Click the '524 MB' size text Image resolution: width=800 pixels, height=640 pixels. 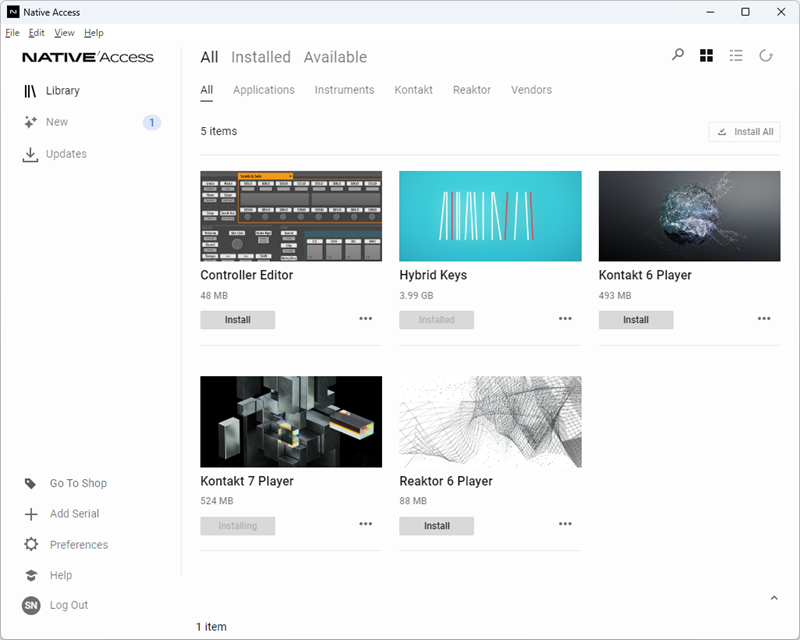coord(217,501)
